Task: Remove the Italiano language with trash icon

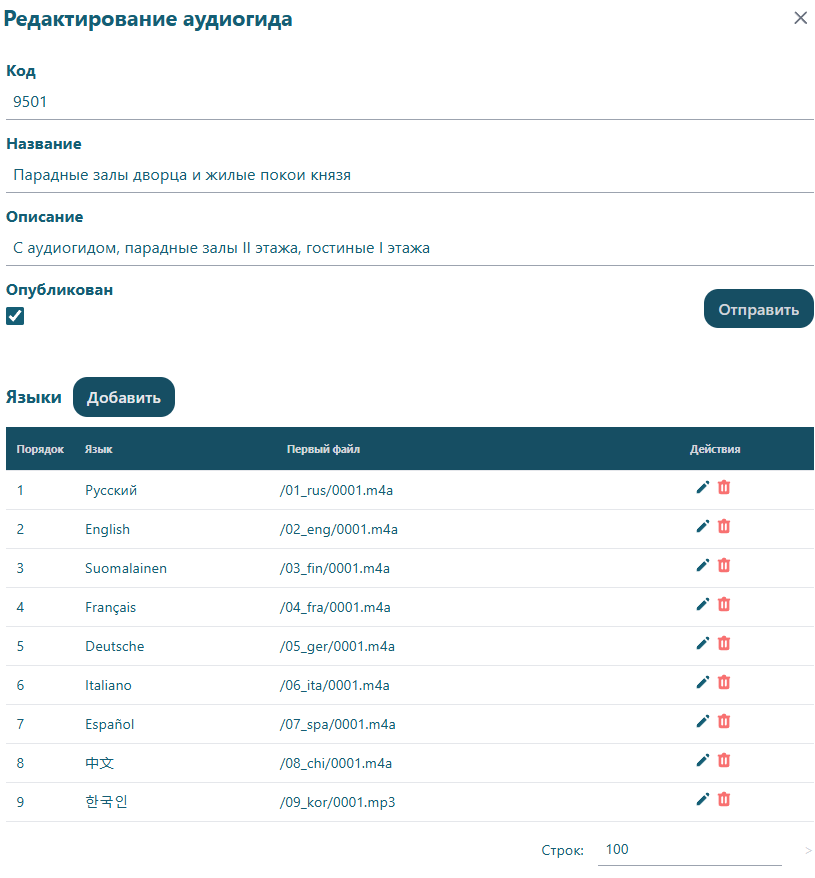Action: (724, 683)
